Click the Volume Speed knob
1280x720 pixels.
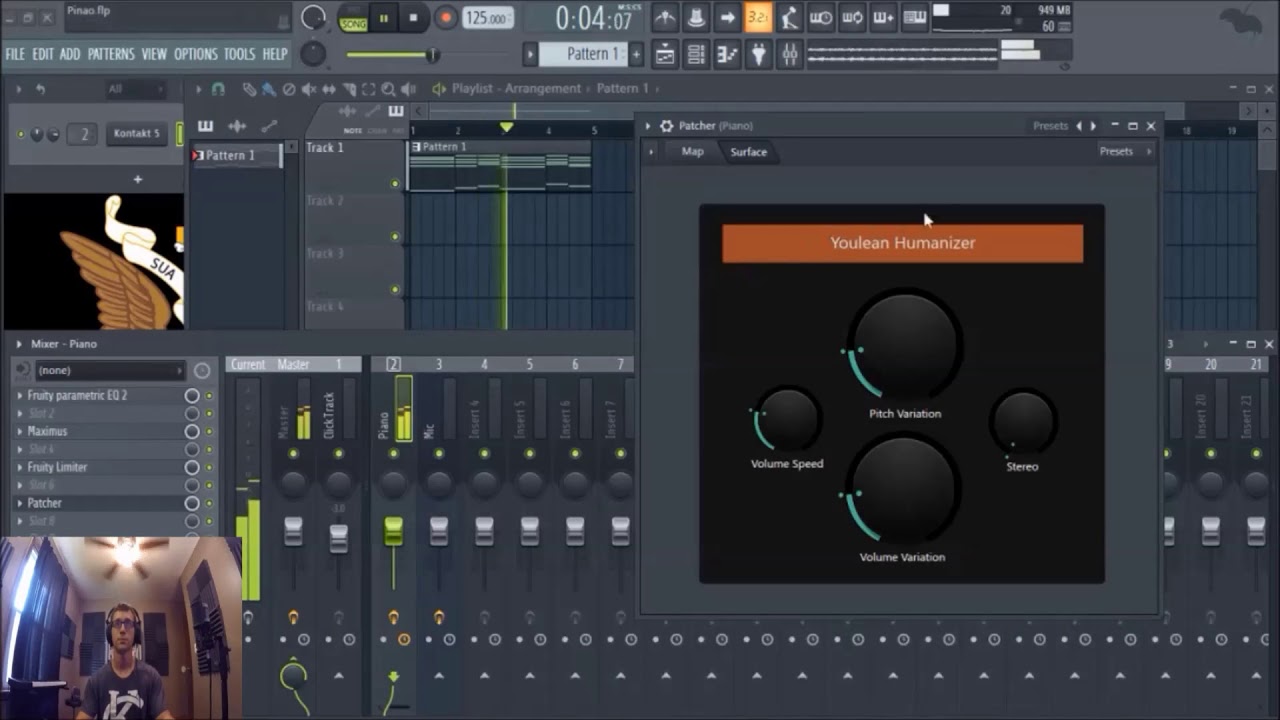(787, 418)
